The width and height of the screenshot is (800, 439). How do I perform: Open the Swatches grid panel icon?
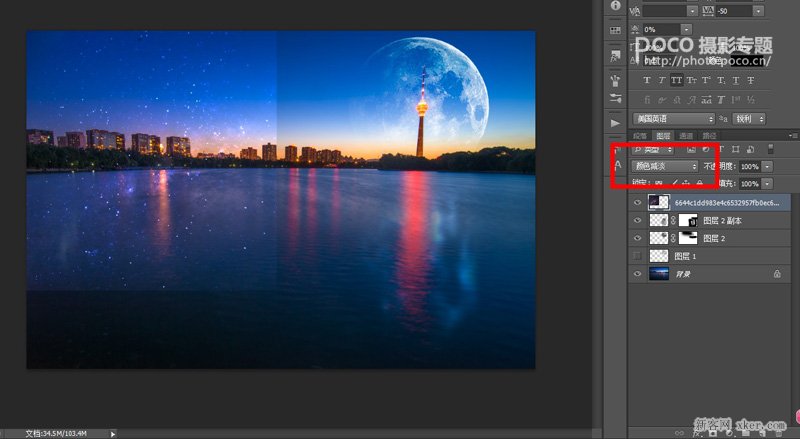[615, 31]
